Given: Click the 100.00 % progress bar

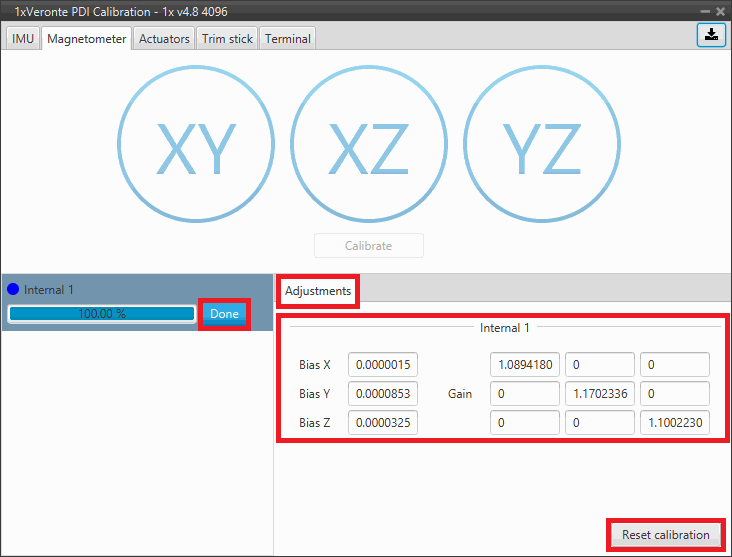Looking at the screenshot, I should coord(101,314).
